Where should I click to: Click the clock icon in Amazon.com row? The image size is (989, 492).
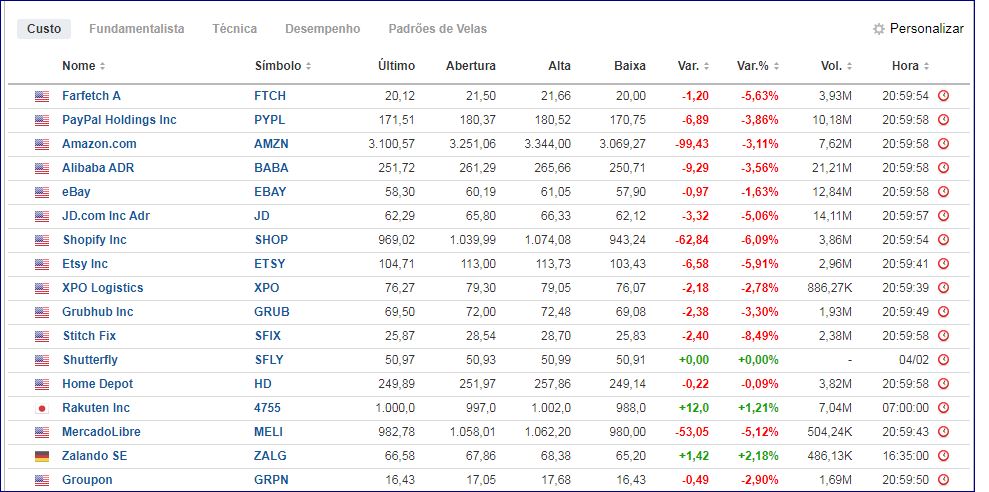[943, 144]
